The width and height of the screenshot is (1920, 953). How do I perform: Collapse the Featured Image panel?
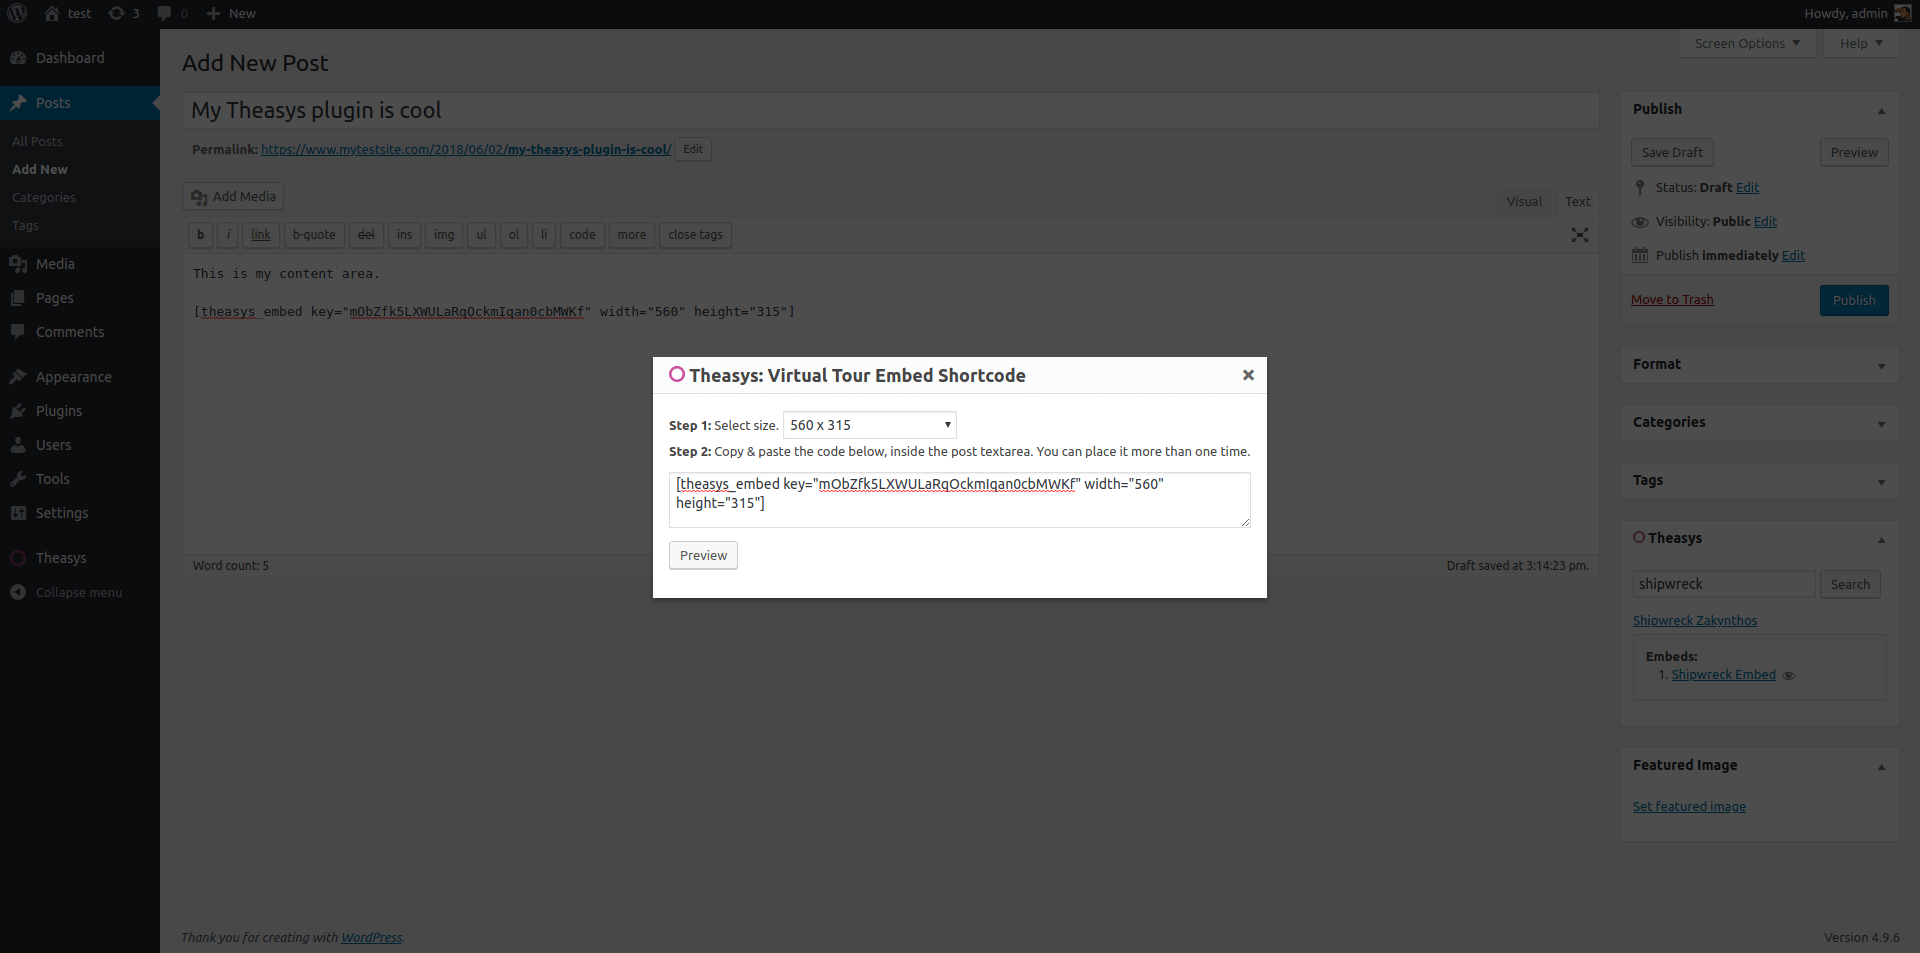coord(1881,767)
